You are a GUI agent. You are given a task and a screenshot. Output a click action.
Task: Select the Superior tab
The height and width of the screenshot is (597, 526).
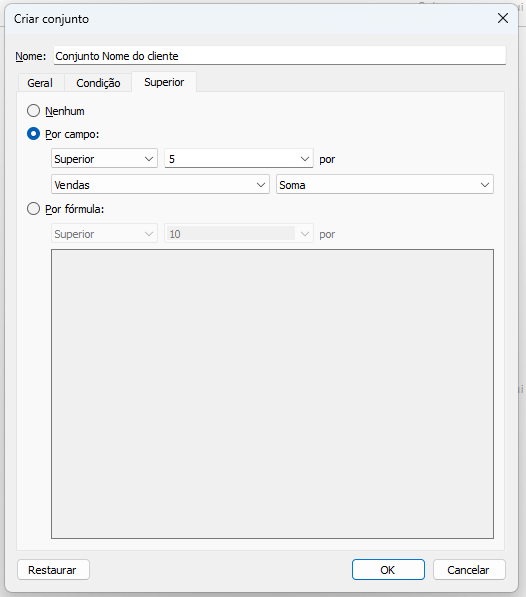pos(164,82)
